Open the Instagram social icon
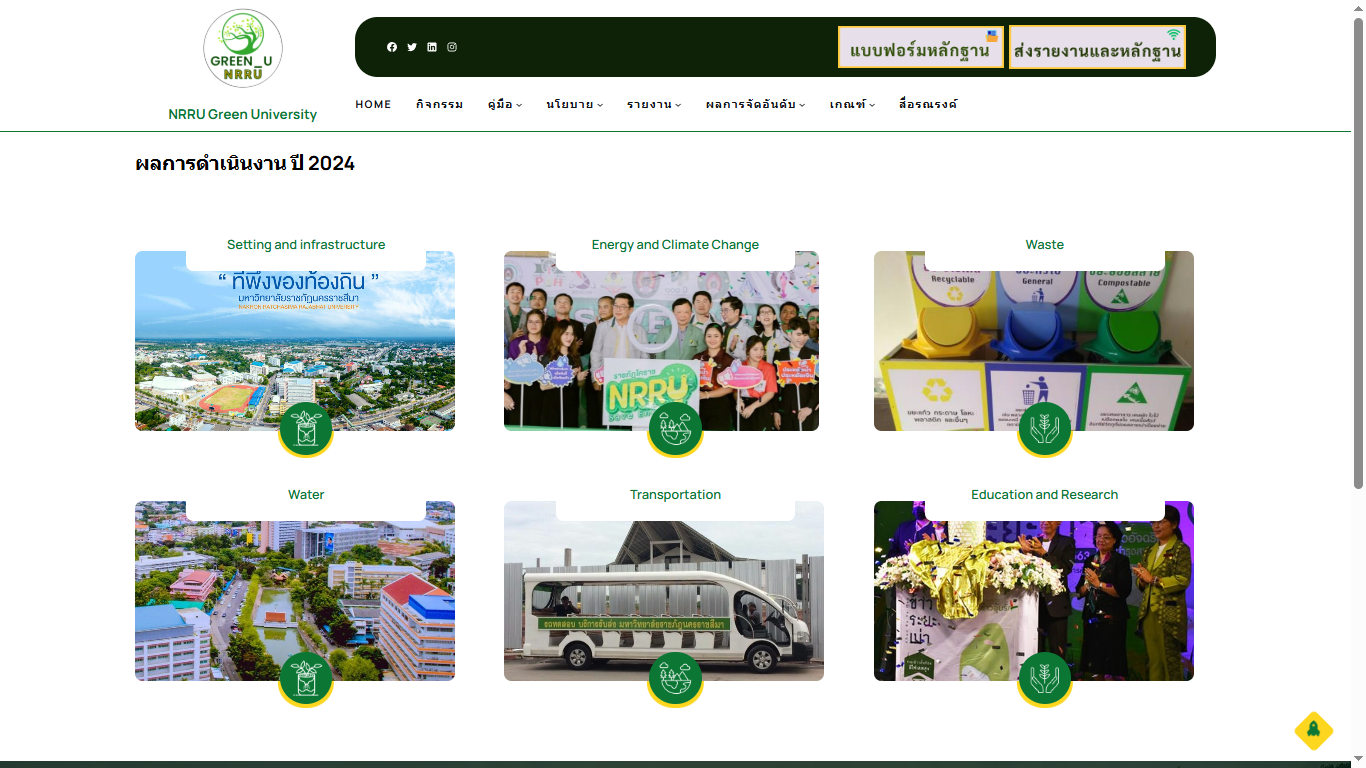Viewport: 1366px width, 768px height. (x=452, y=47)
